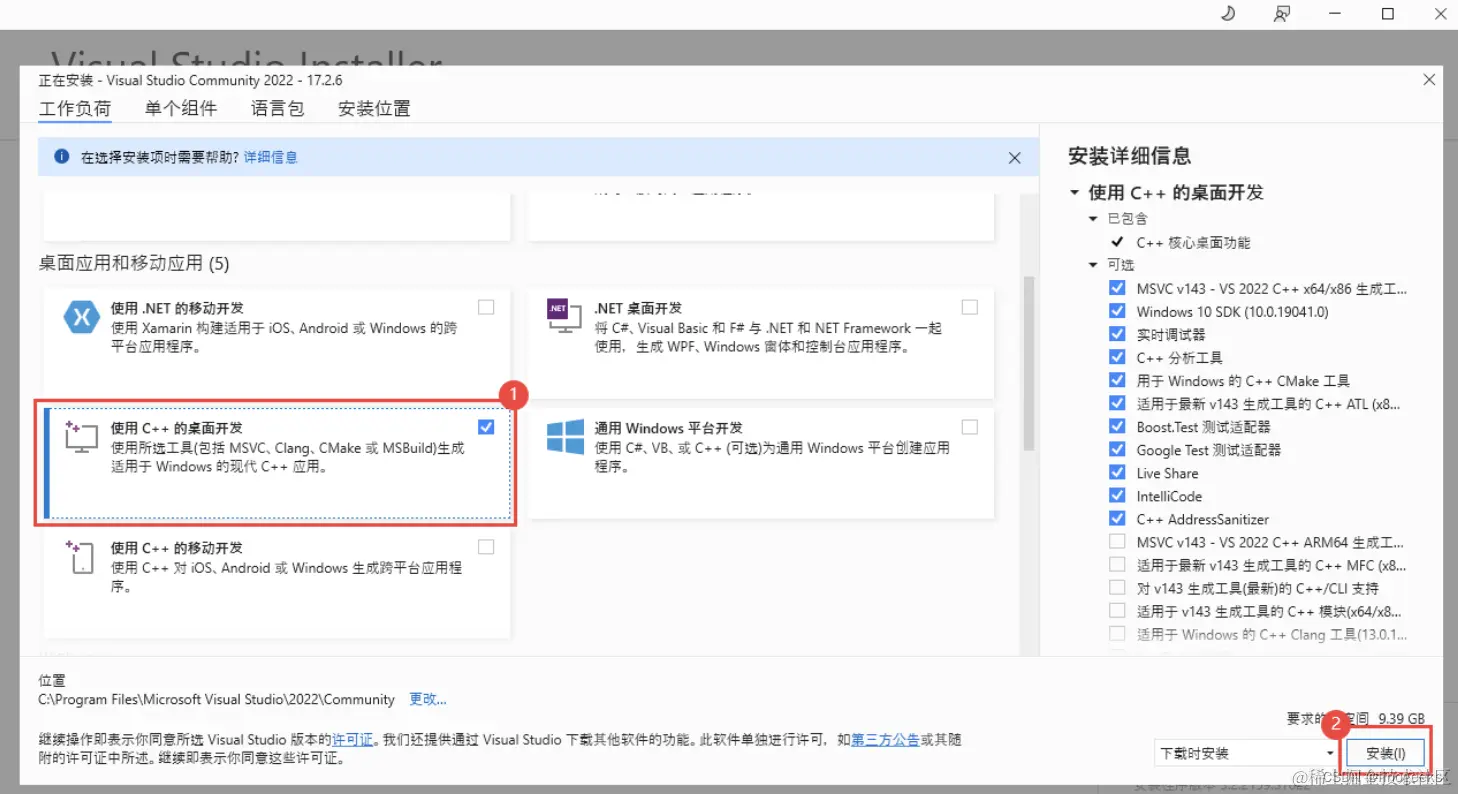The image size is (1458, 794).
Task: Toggle dark mode moon icon in title bar
Action: 1229,13
